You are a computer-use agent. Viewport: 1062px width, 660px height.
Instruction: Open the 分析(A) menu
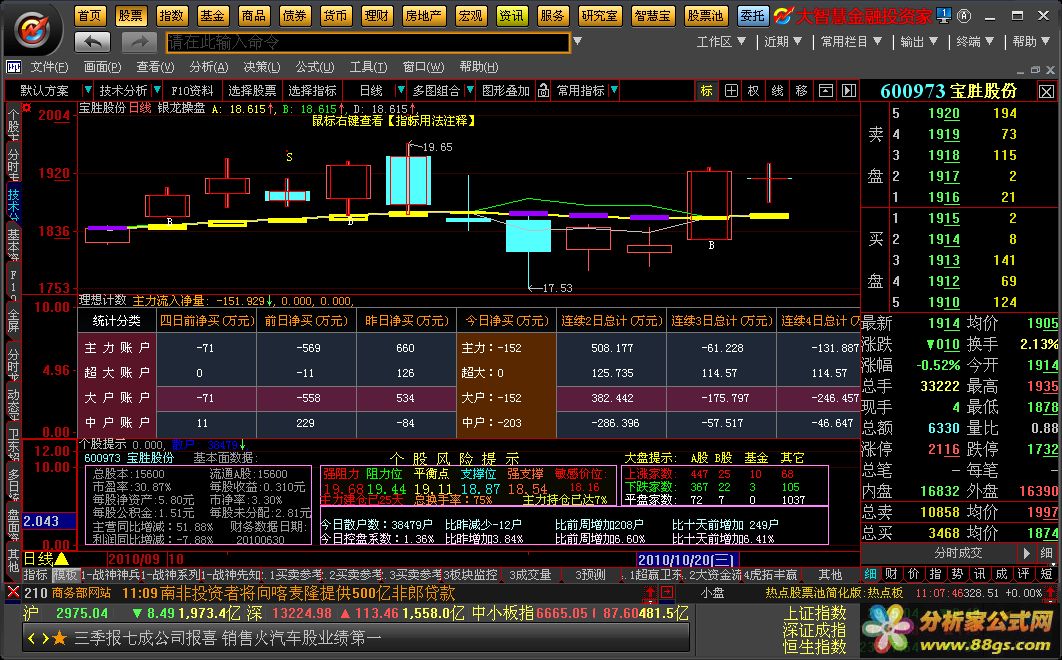[x=209, y=67]
